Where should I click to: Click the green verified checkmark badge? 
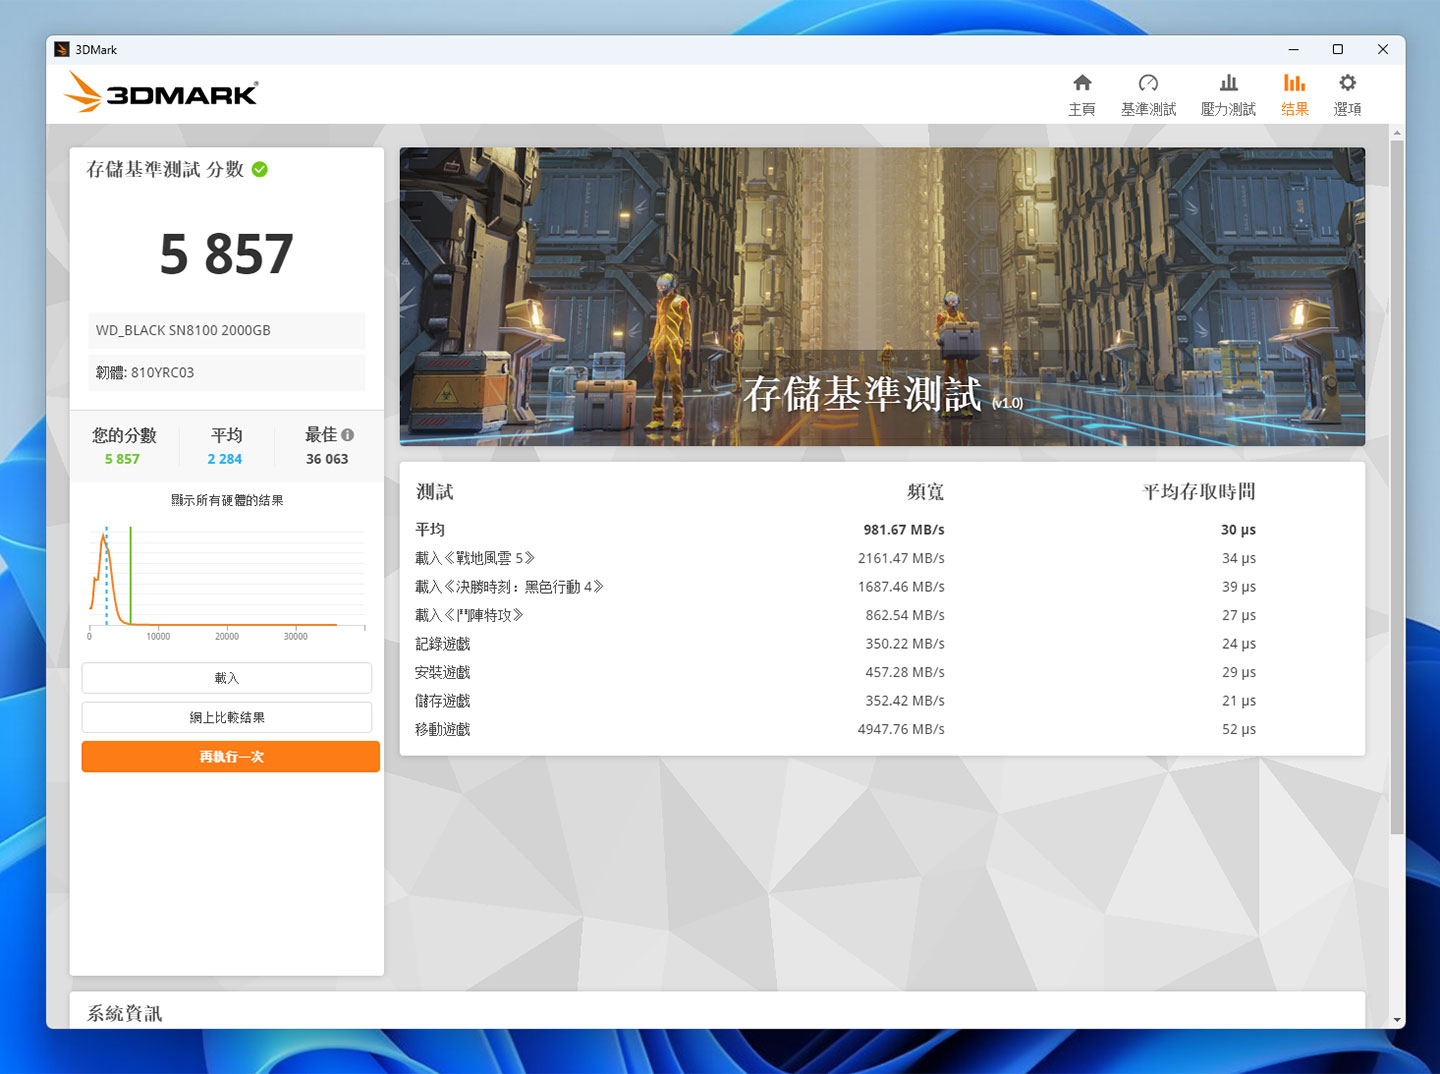[x=259, y=169]
